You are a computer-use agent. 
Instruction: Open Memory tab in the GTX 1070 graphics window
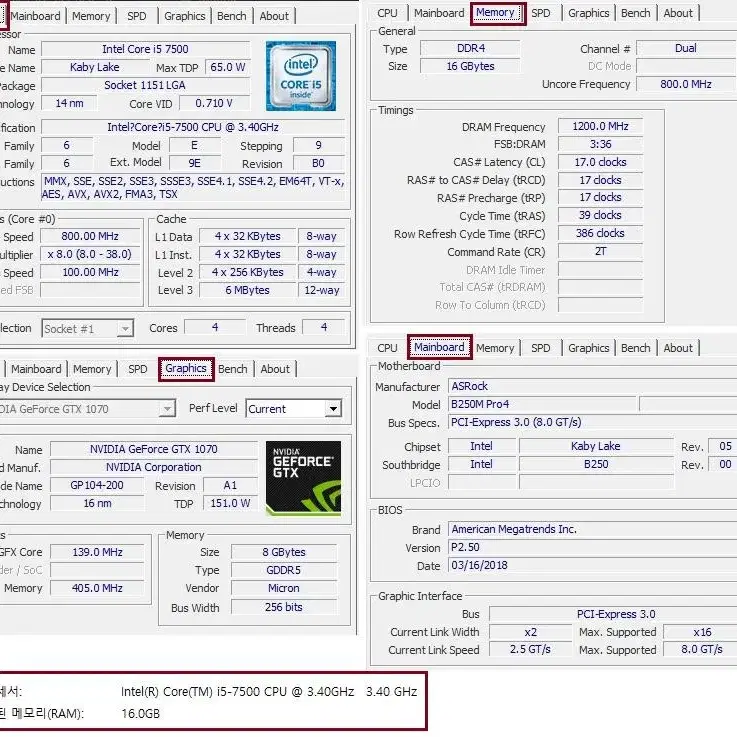coord(92,369)
